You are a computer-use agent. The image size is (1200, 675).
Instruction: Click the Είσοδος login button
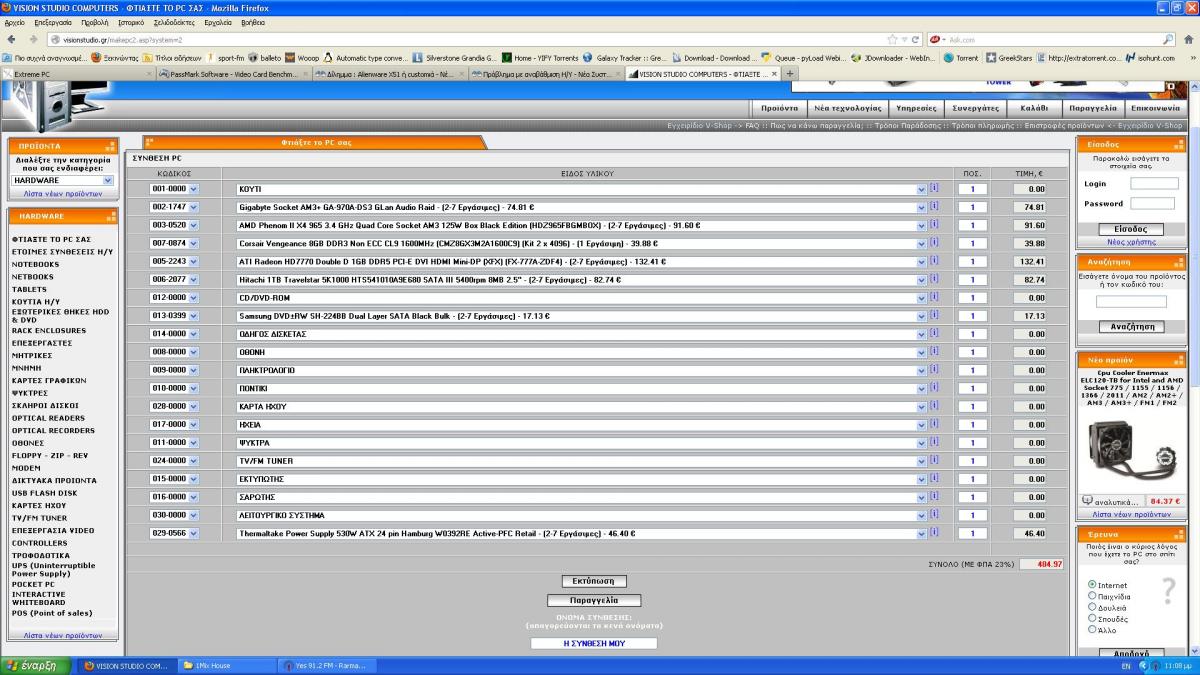click(1130, 229)
